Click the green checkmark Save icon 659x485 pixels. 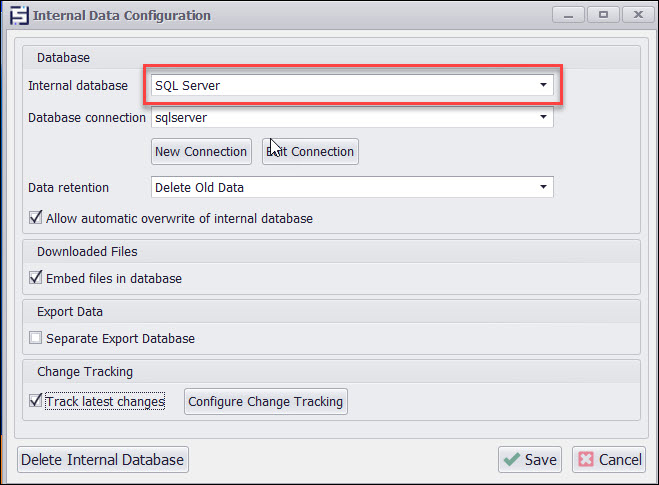(x=512, y=460)
